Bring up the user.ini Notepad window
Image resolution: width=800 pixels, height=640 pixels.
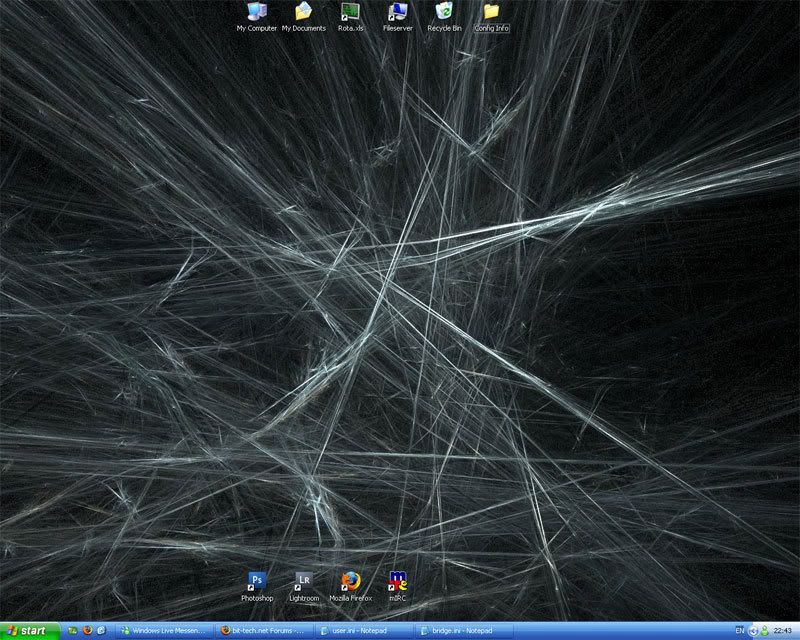click(x=364, y=631)
